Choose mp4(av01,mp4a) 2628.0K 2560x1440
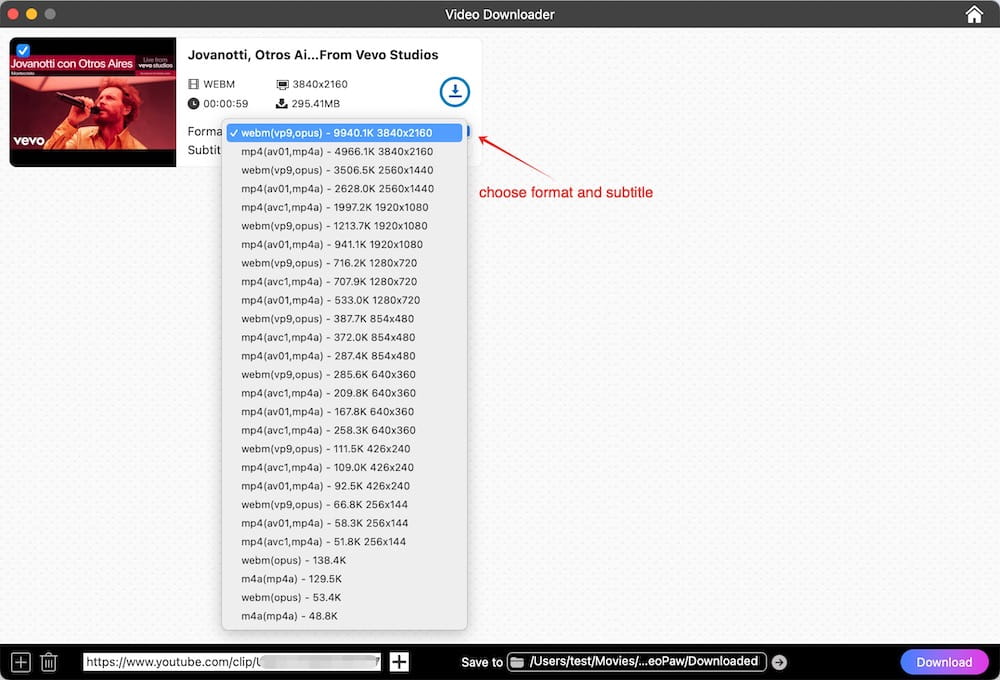The height and width of the screenshot is (680, 1000). [344, 188]
